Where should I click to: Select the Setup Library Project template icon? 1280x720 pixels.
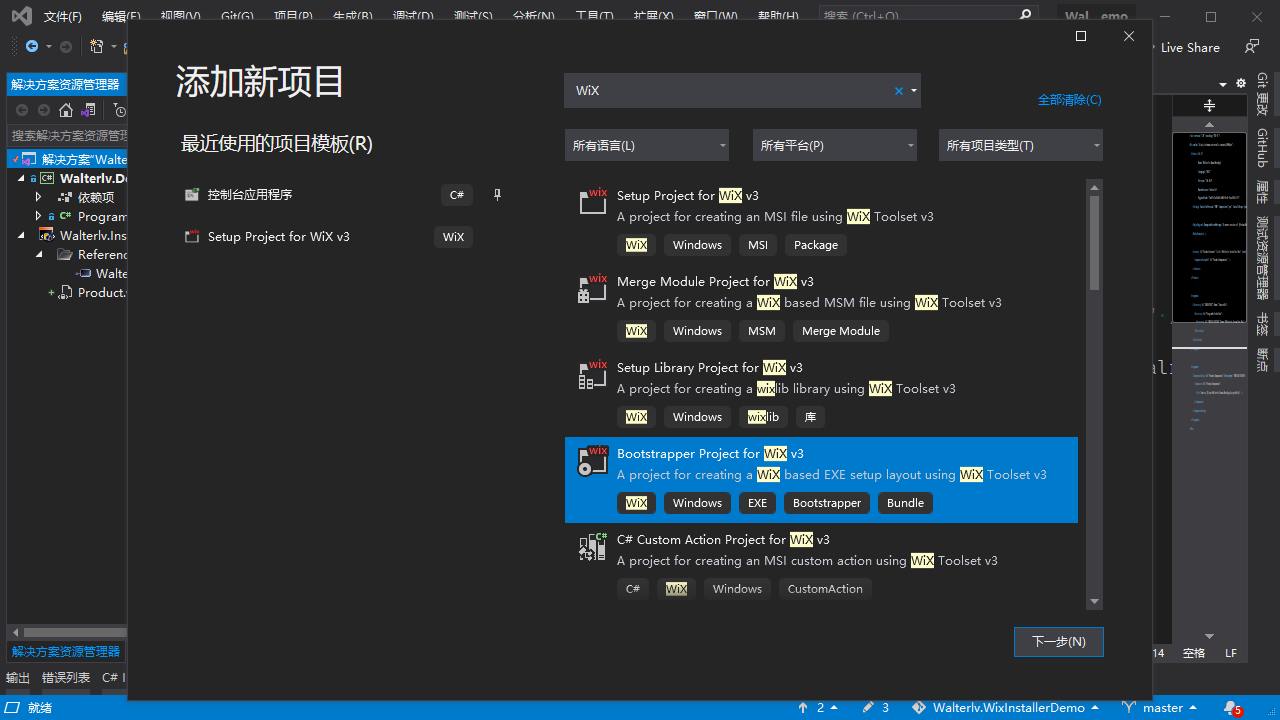[x=593, y=373]
